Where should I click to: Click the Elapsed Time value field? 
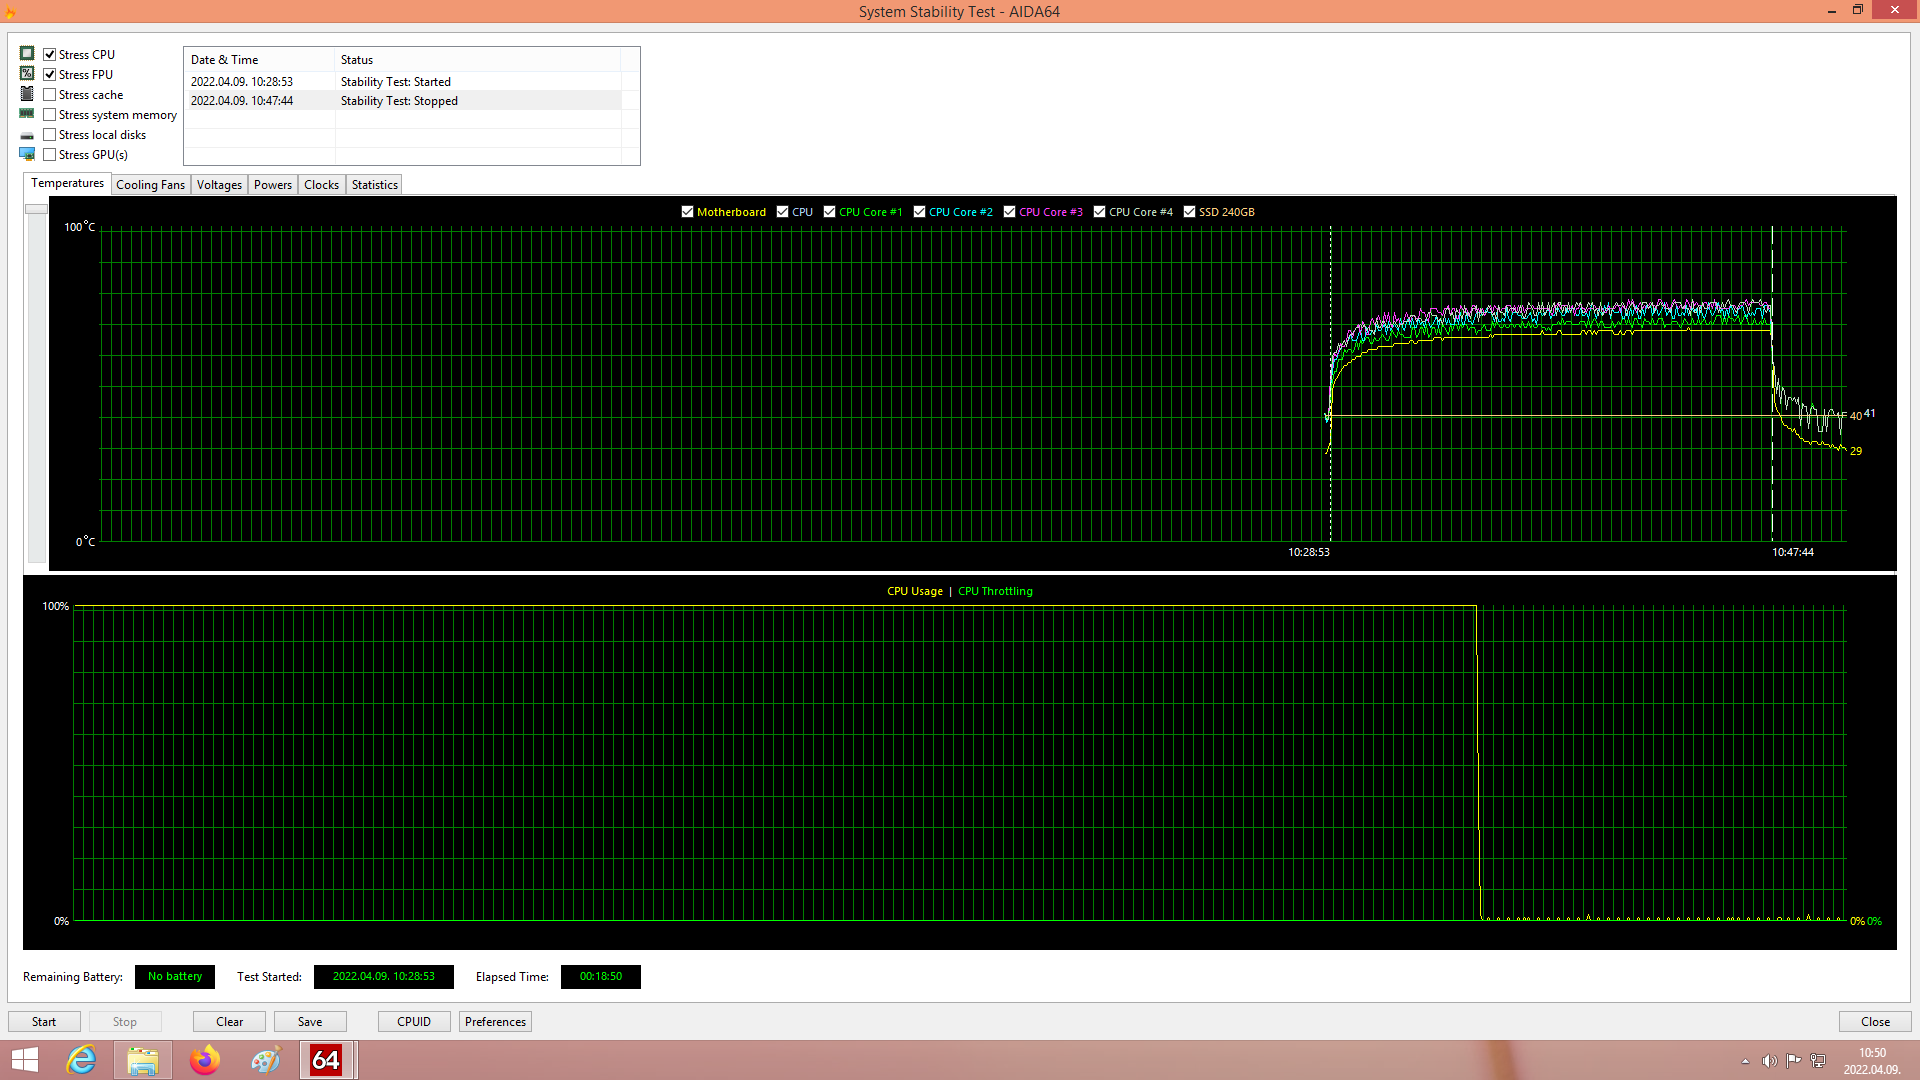600,977
